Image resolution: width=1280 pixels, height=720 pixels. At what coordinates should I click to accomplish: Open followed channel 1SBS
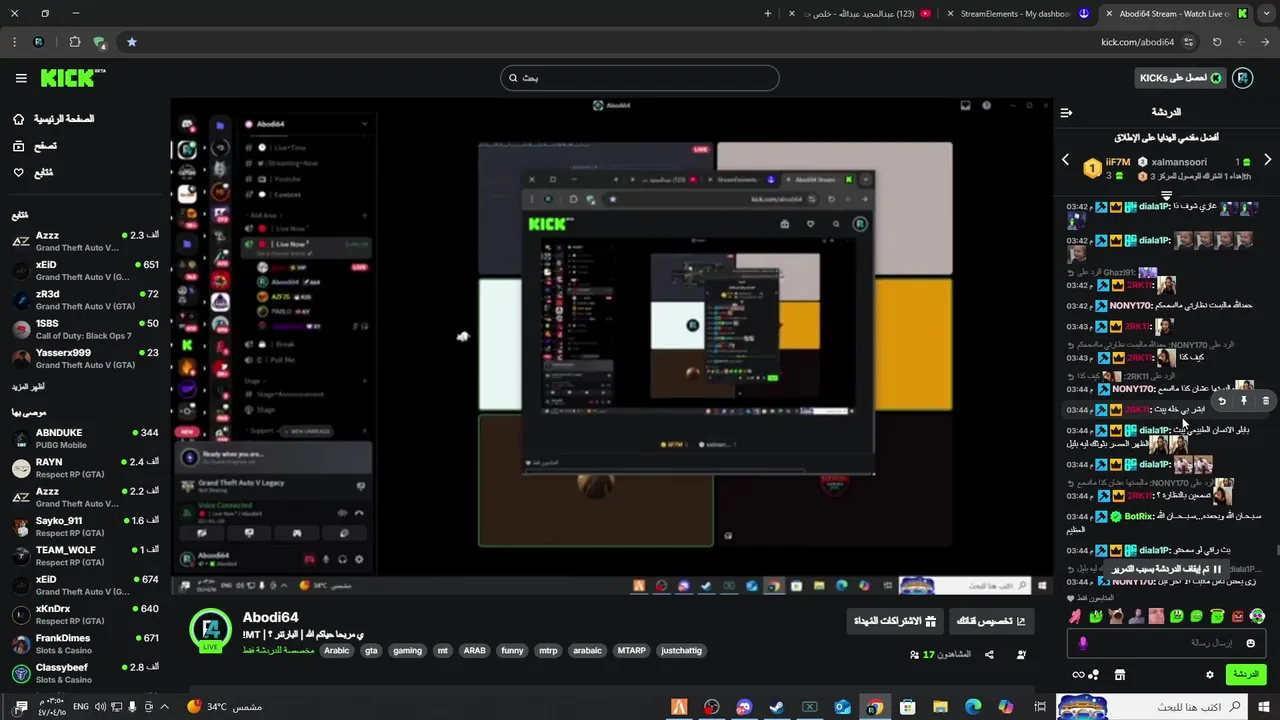click(x=85, y=329)
